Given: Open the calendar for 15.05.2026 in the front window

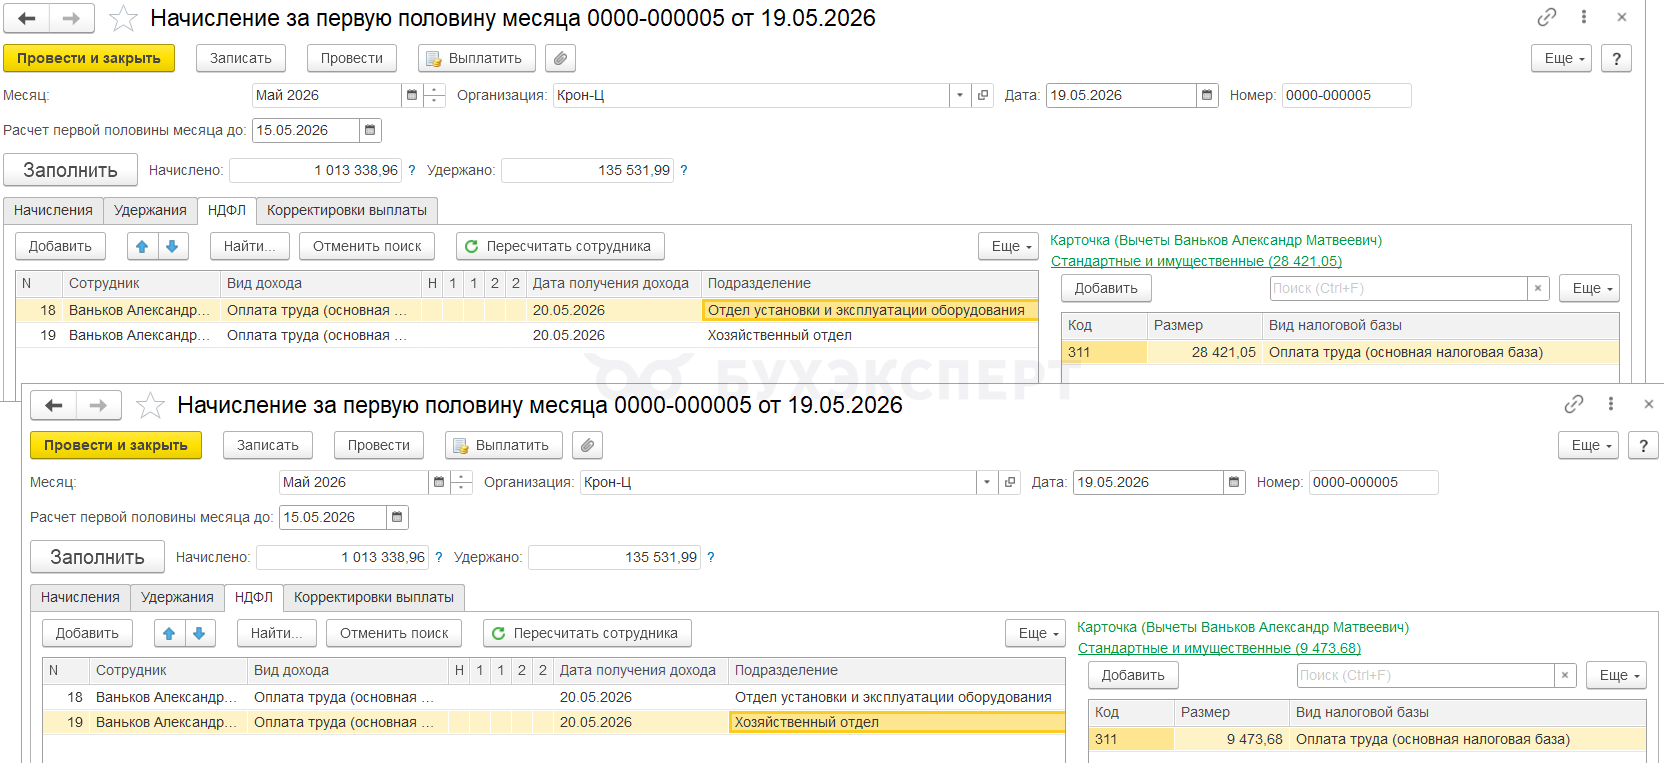Looking at the screenshot, I should point(397,517).
